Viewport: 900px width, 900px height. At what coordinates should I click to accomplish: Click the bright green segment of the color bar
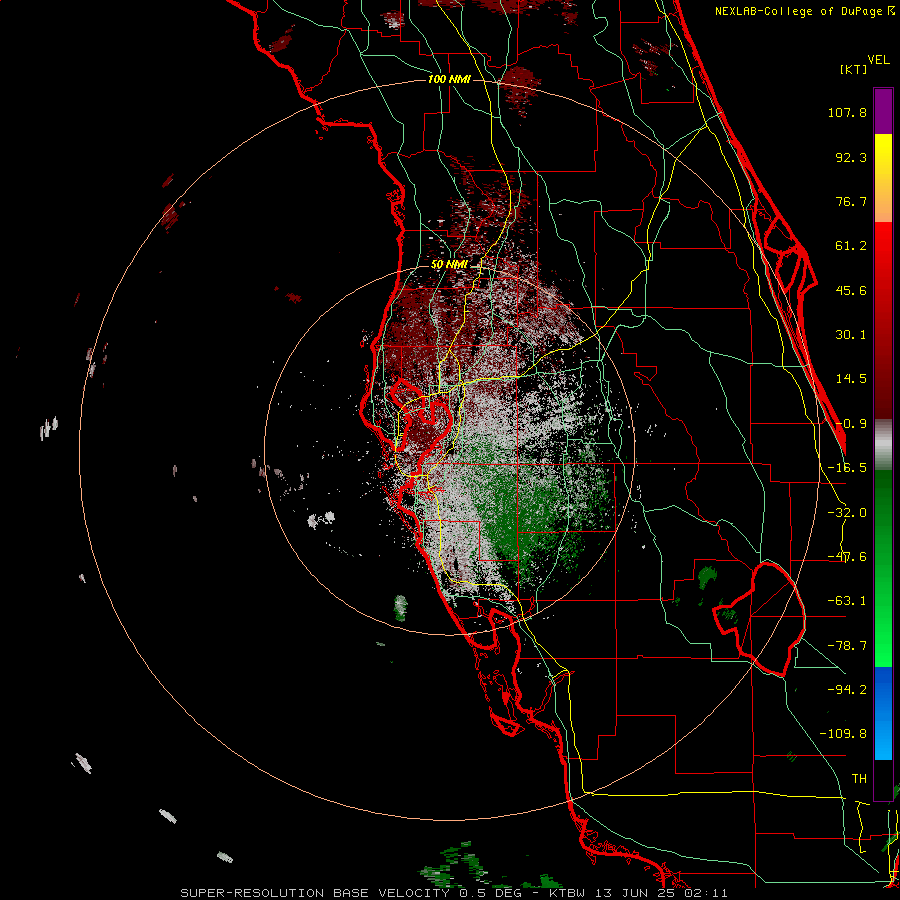[x=883, y=568]
